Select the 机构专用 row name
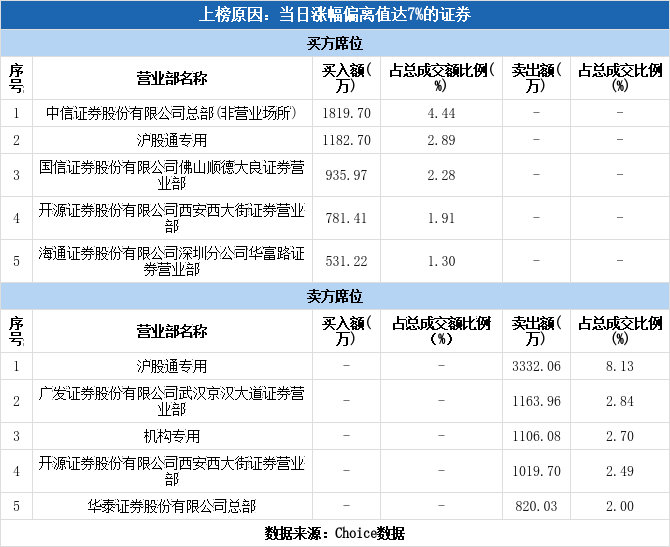Screen dimensions: 670x547 pyautogui.click(x=171, y=436)
